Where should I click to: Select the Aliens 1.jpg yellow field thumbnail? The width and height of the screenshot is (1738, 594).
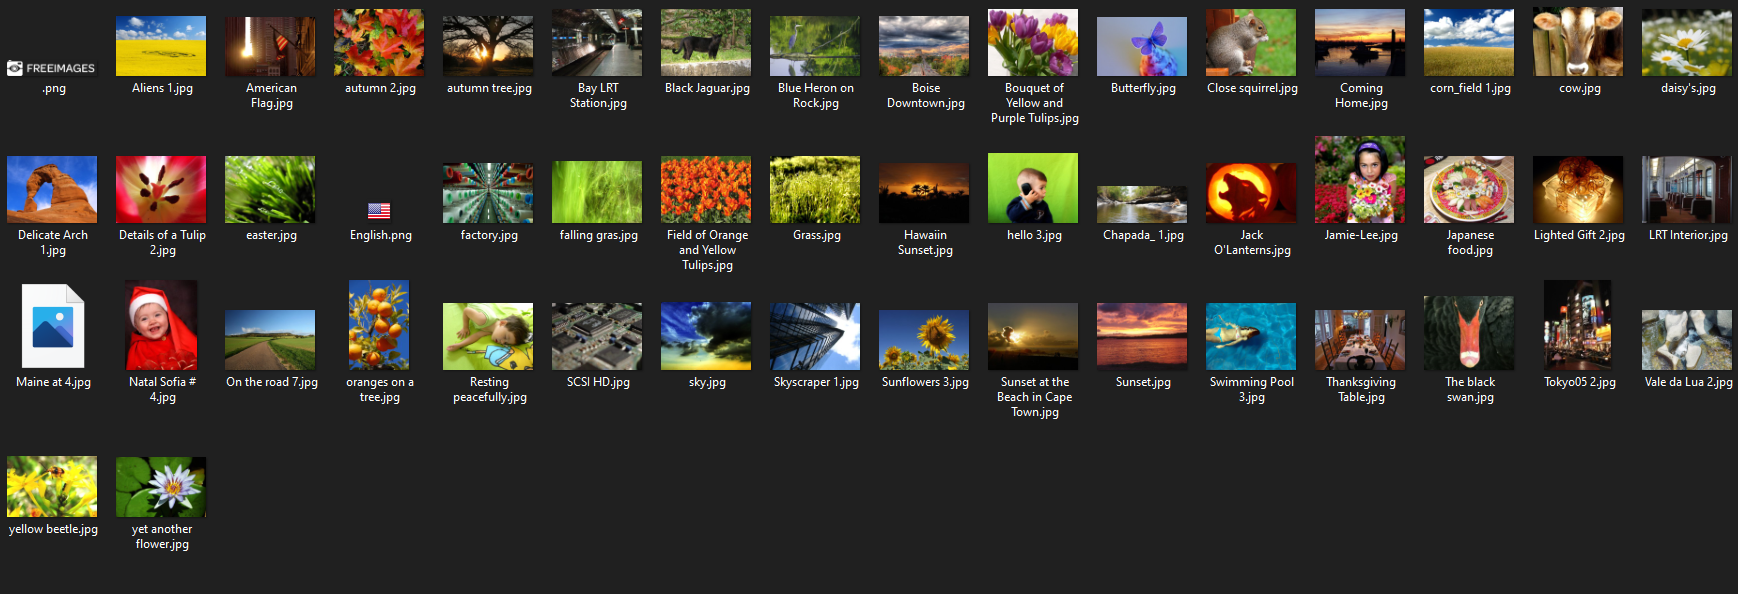[x=161, y=46]
